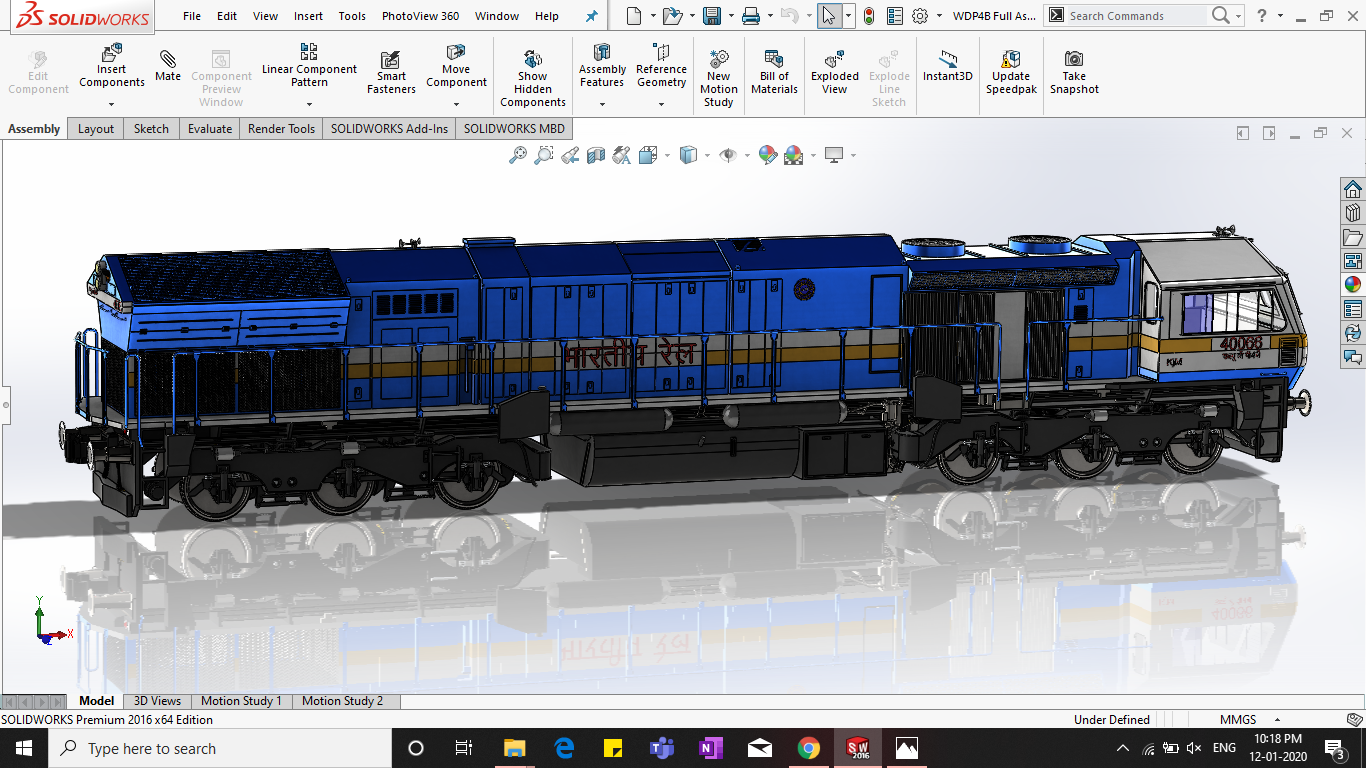This screenshot has width=1366, height=768.
Task: Open the File menu
Action: pos(192,16)
